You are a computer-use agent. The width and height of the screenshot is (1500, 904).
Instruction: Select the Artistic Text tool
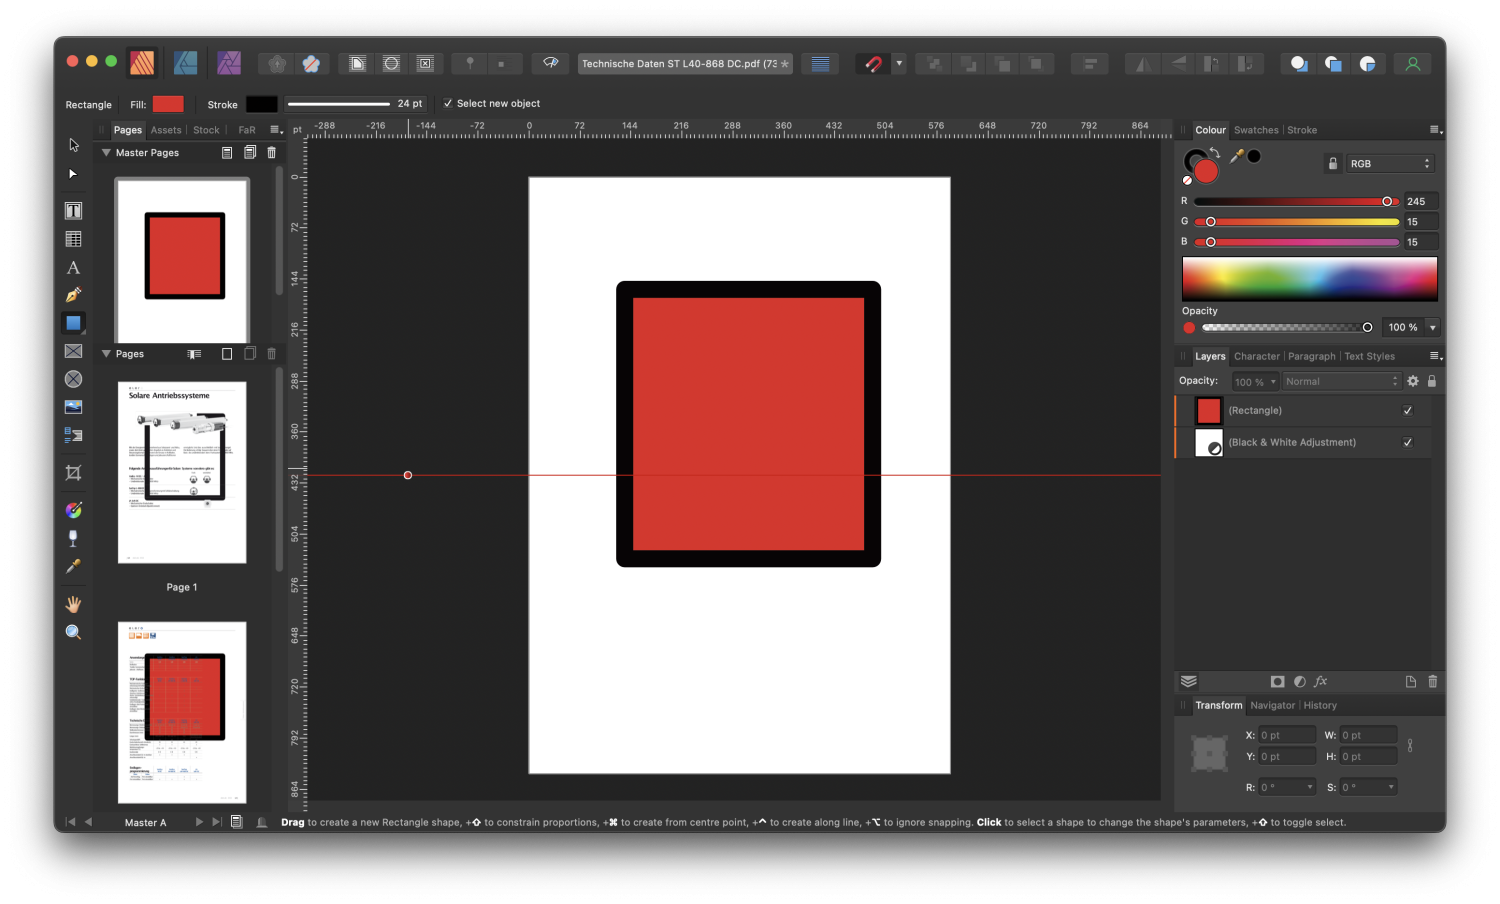coord(73,268)
